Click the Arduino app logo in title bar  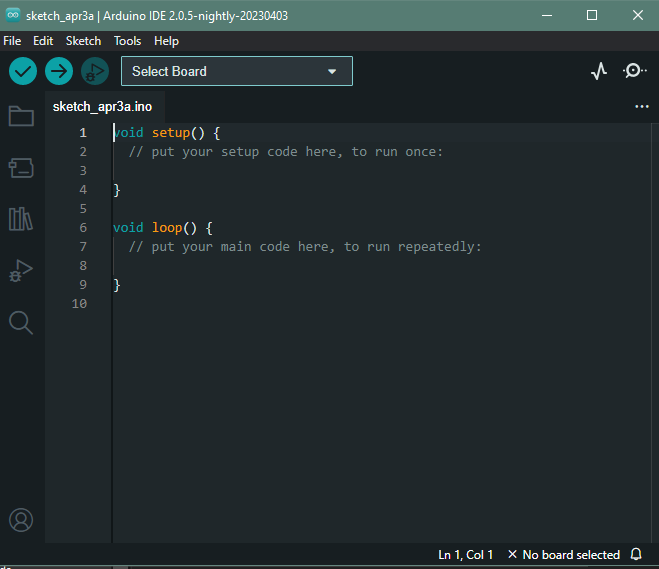13,16
